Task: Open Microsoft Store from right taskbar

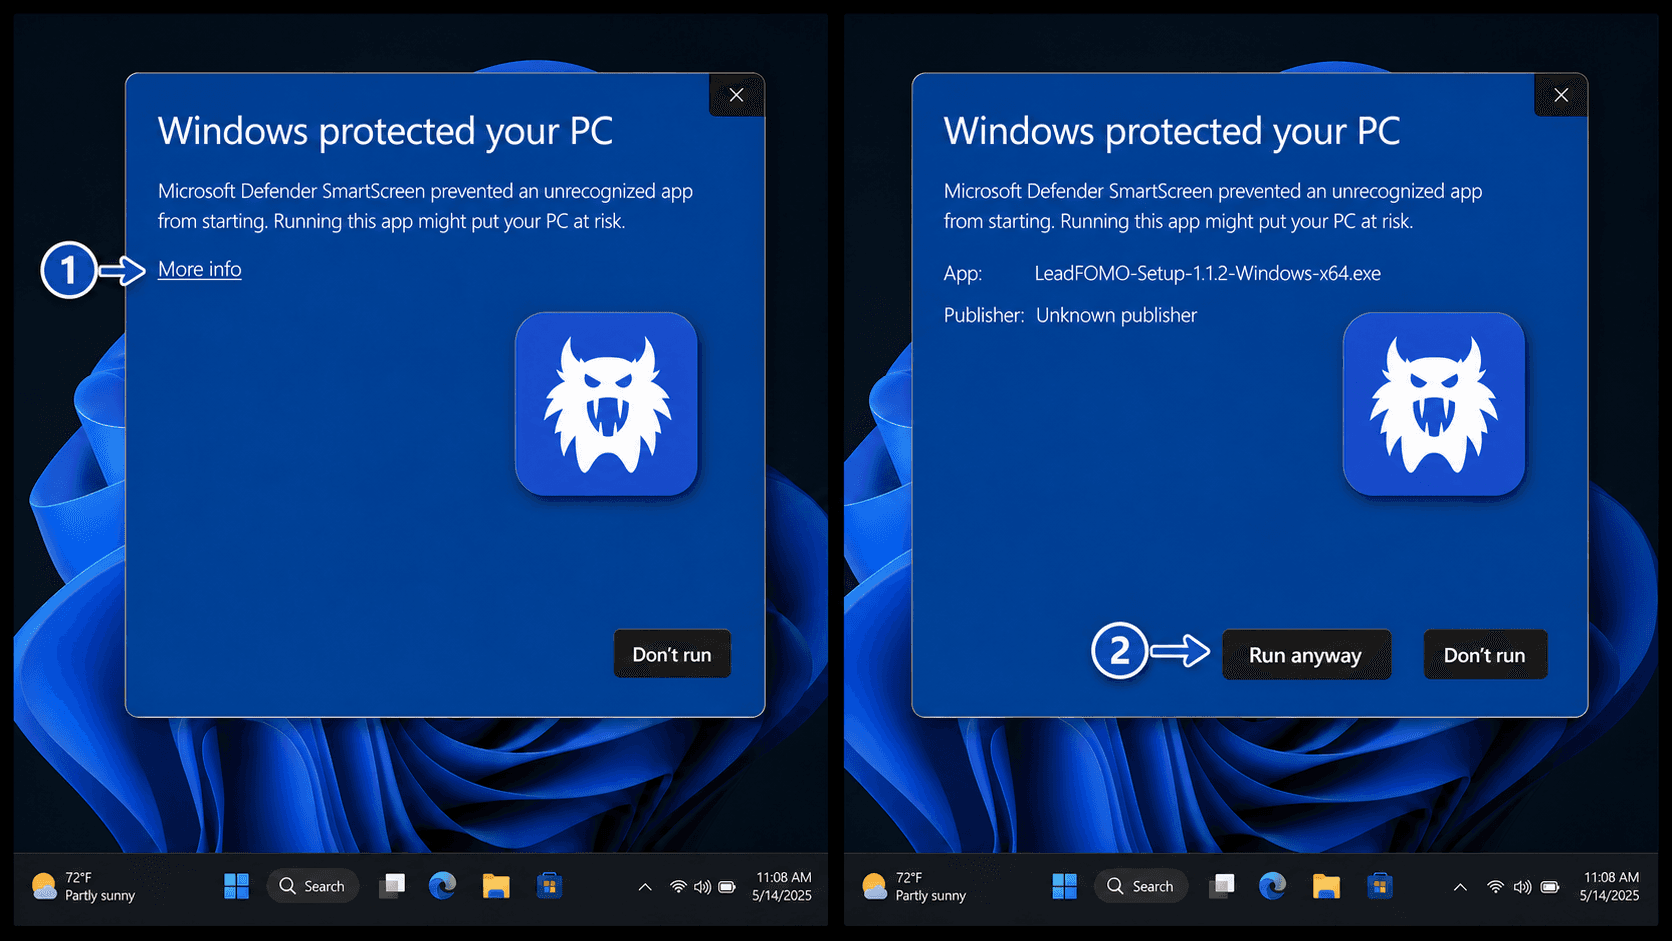Action: pos(1380,886)
